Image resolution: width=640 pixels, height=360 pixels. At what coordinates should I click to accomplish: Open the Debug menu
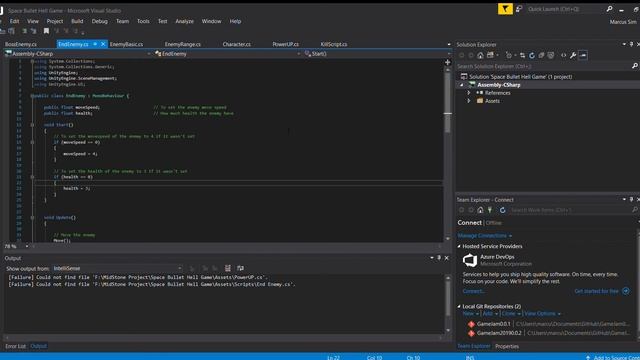click(100, 21)
